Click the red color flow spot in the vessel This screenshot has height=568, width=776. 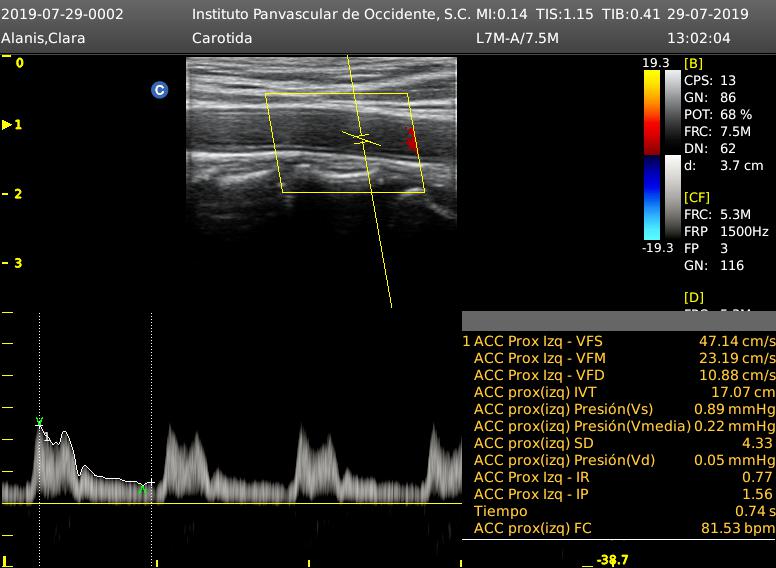click(411, 140)
